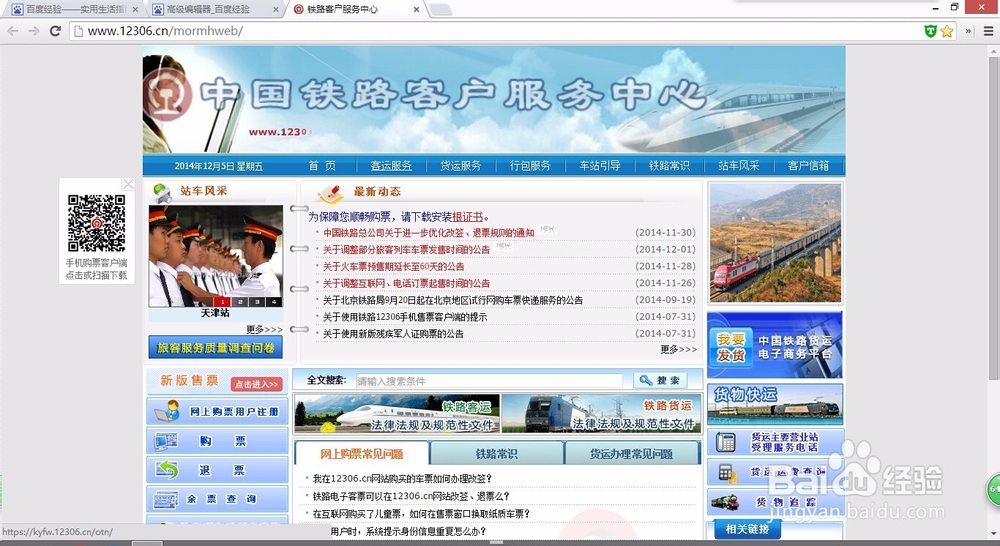Click the toolbar overflow chevron

(x=969, y=31)
